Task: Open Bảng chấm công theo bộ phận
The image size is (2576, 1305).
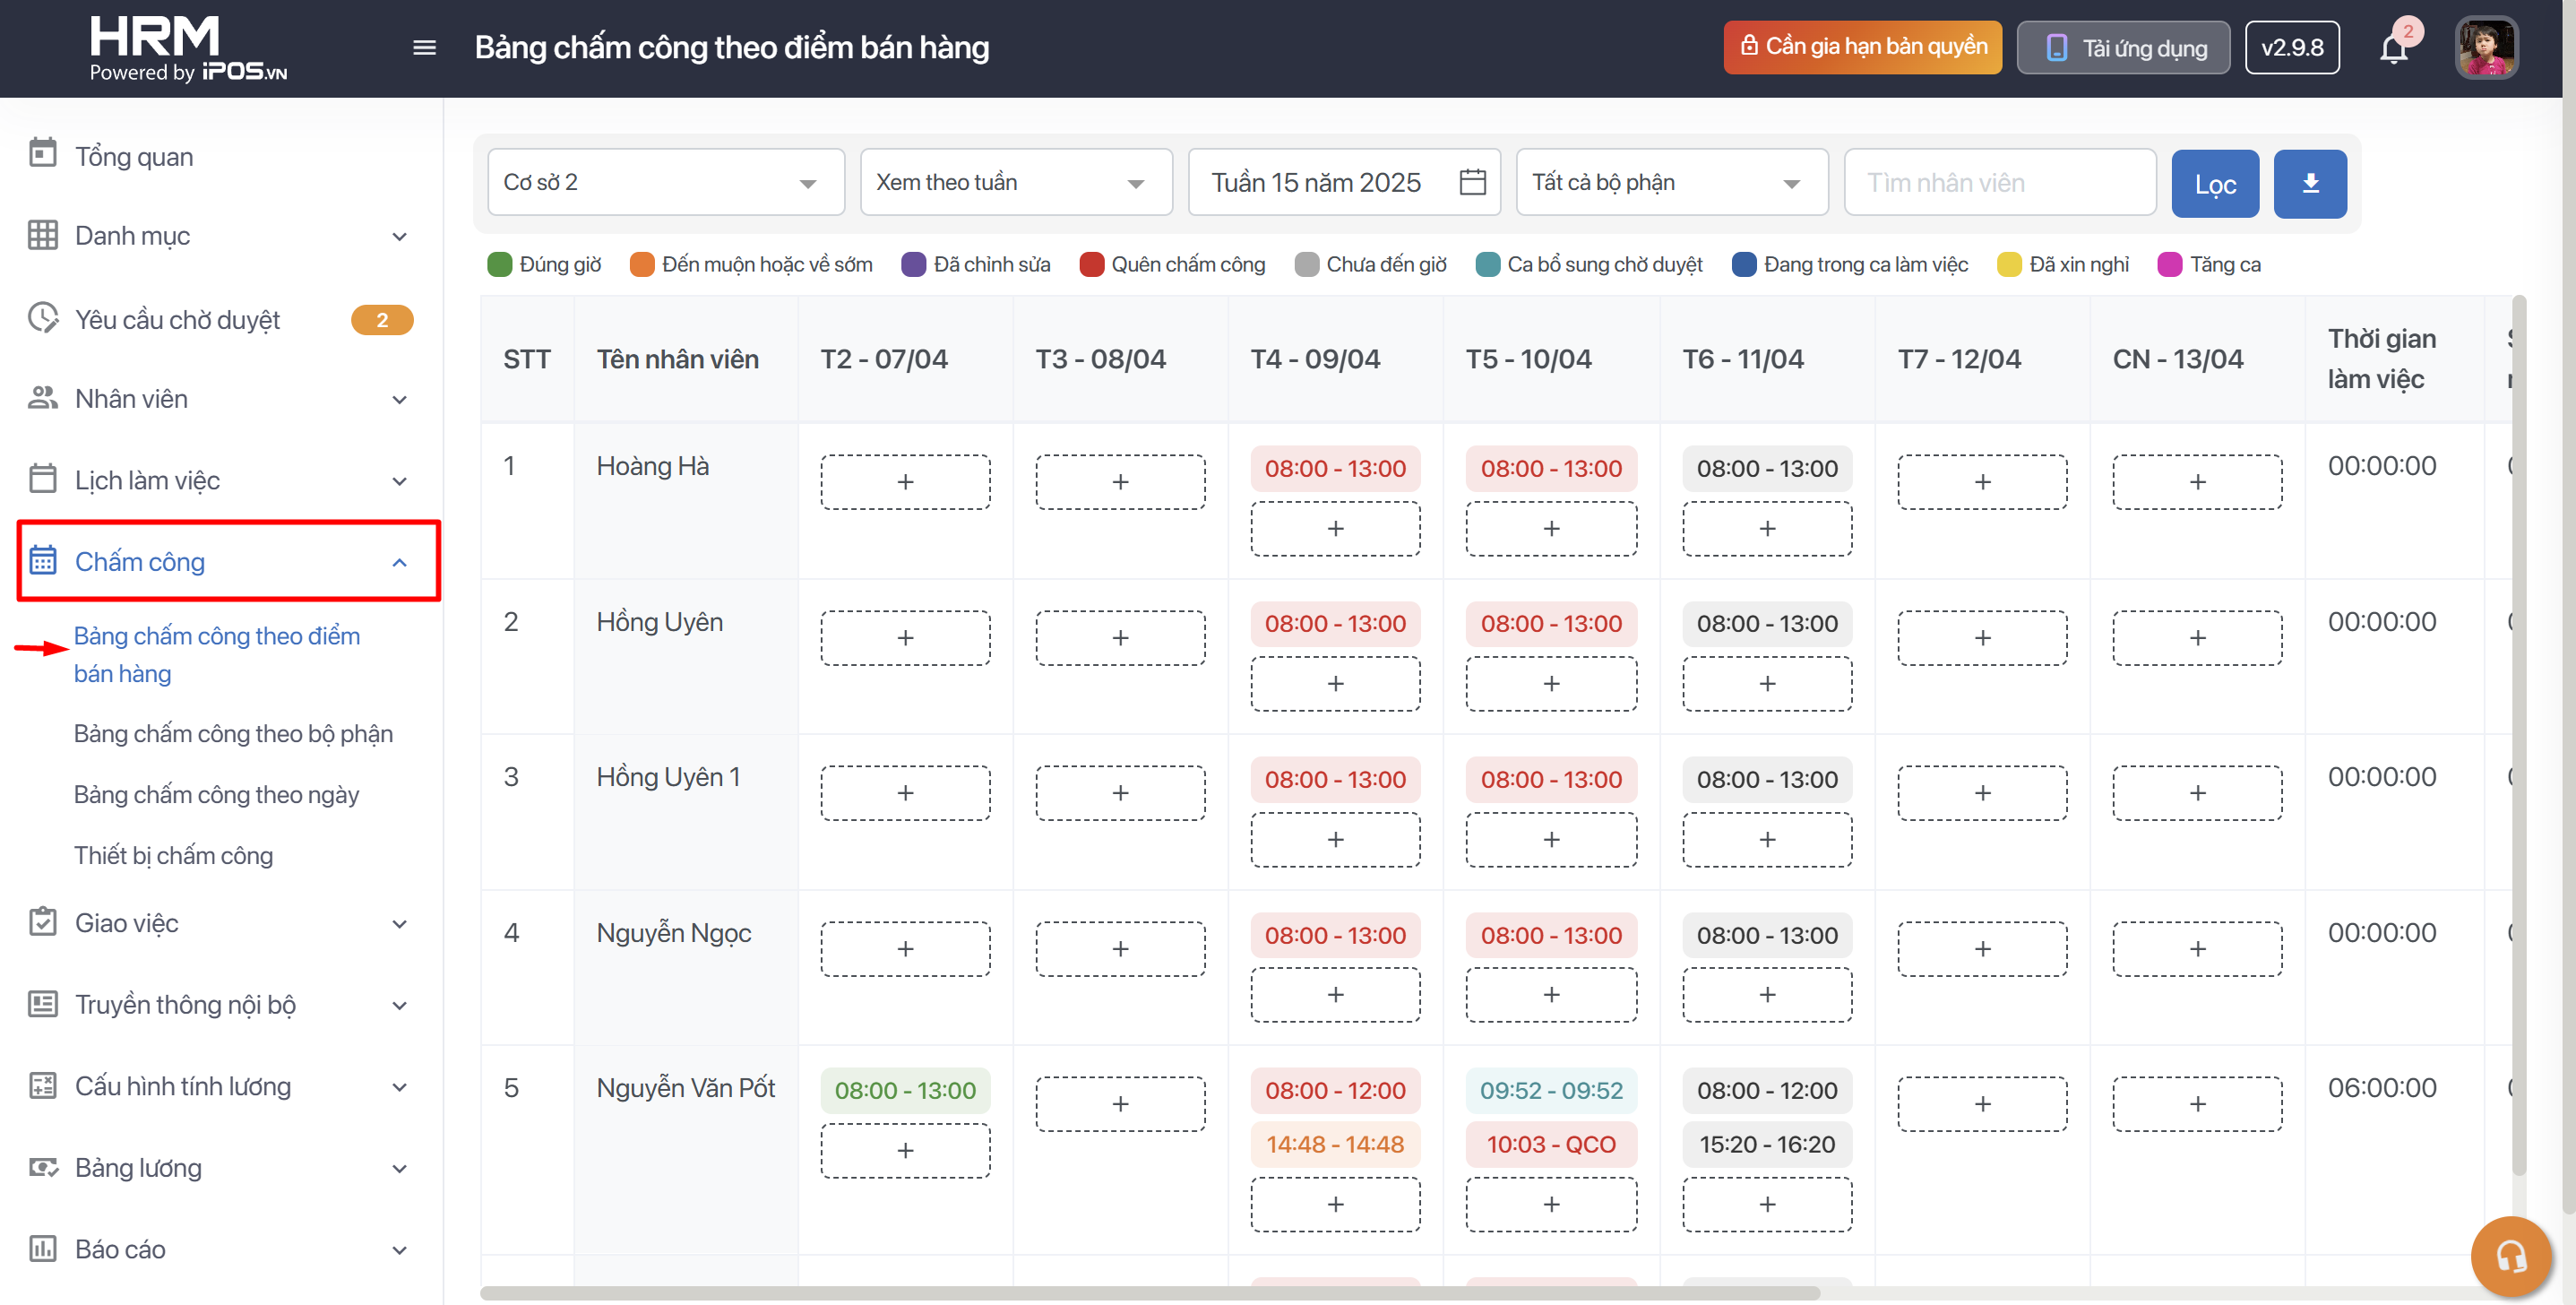Action: pos(233,733)
